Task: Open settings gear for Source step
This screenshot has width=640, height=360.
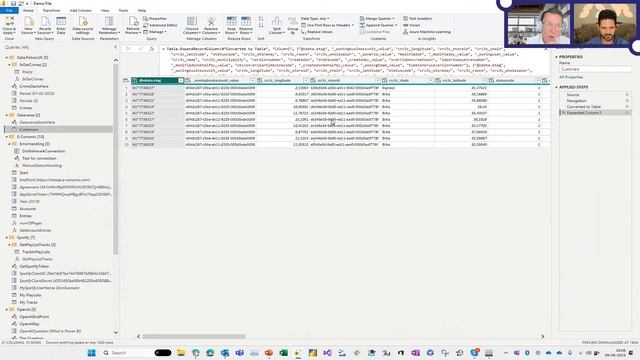Action: [627, 95]
